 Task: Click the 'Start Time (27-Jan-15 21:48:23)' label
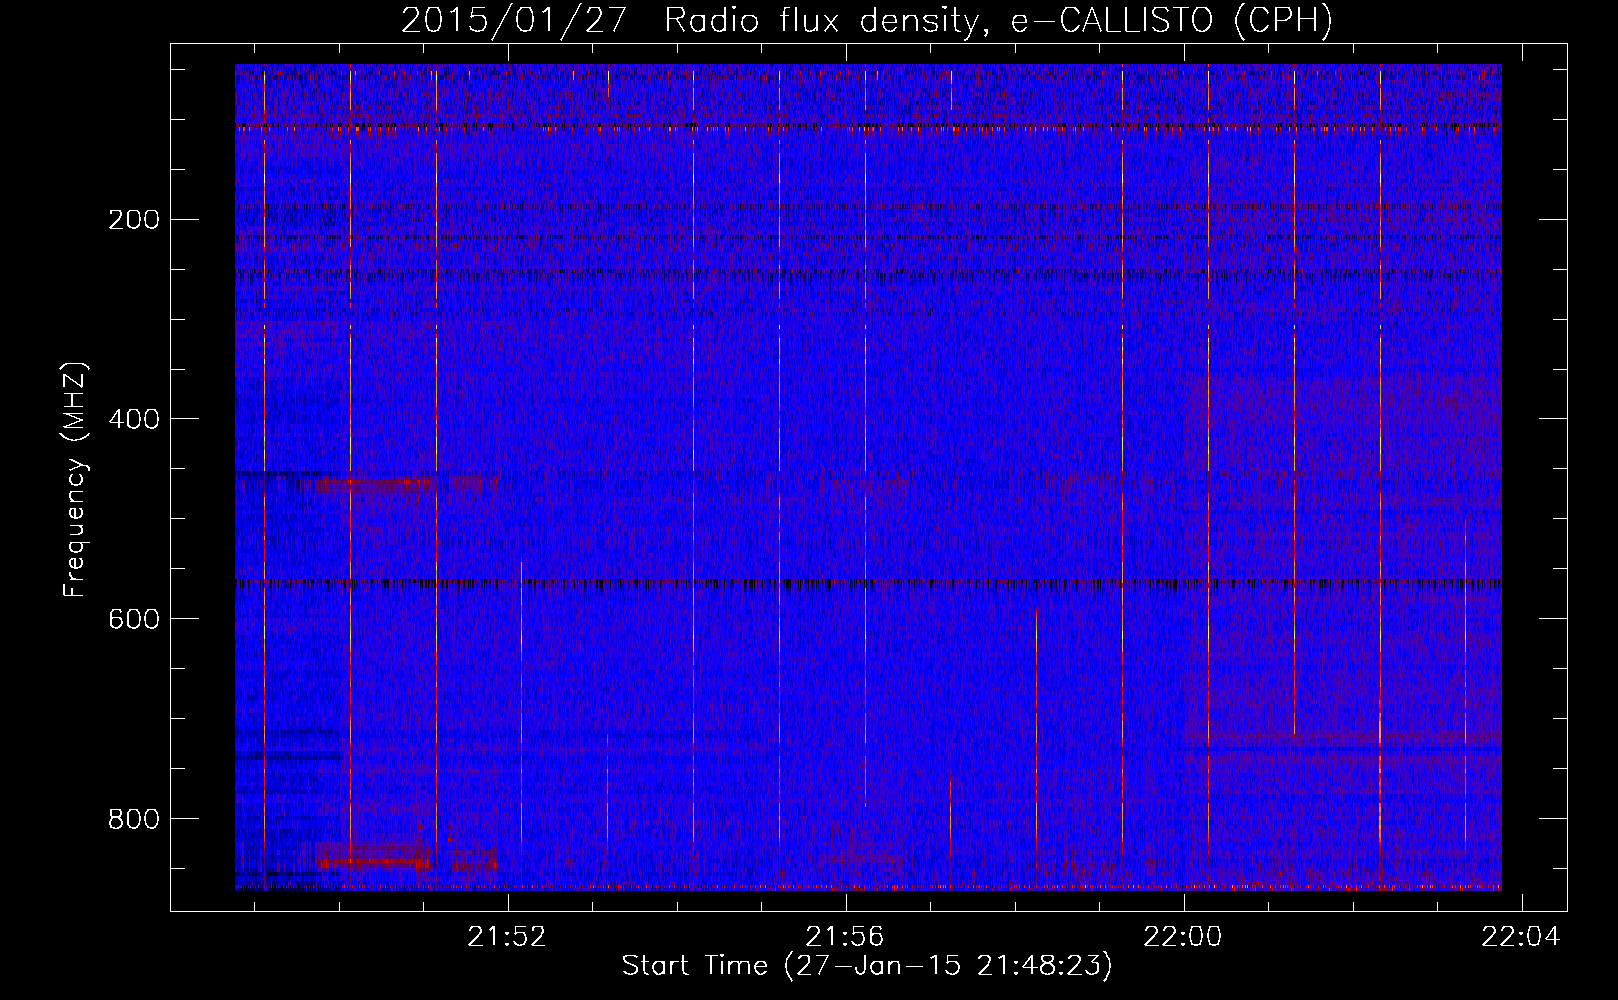point(867,966)
